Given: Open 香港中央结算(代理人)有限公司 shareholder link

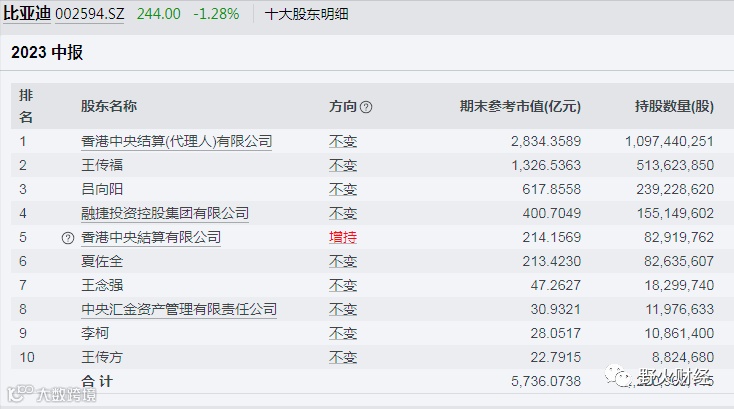Looking at the screenshot, I should 176,141.
